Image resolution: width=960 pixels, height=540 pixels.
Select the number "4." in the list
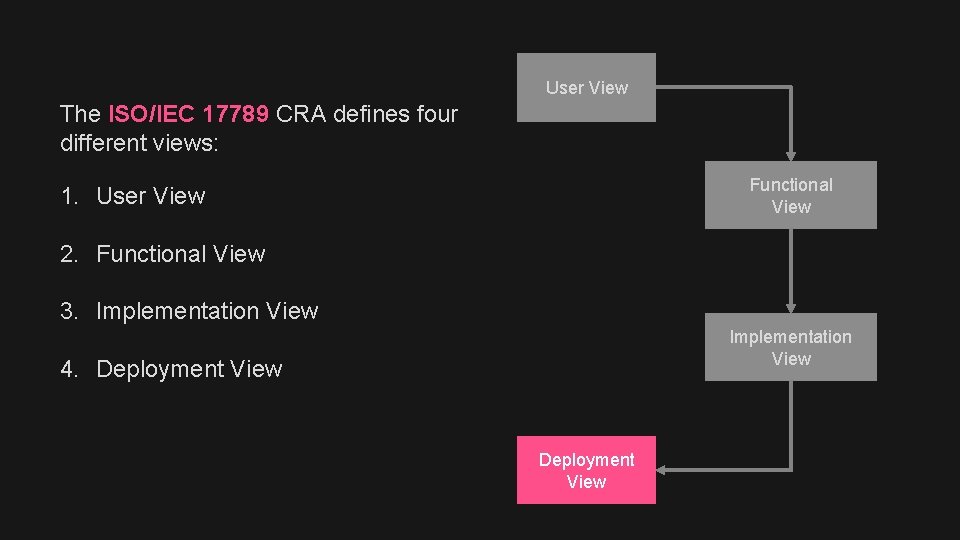[69, 369]
